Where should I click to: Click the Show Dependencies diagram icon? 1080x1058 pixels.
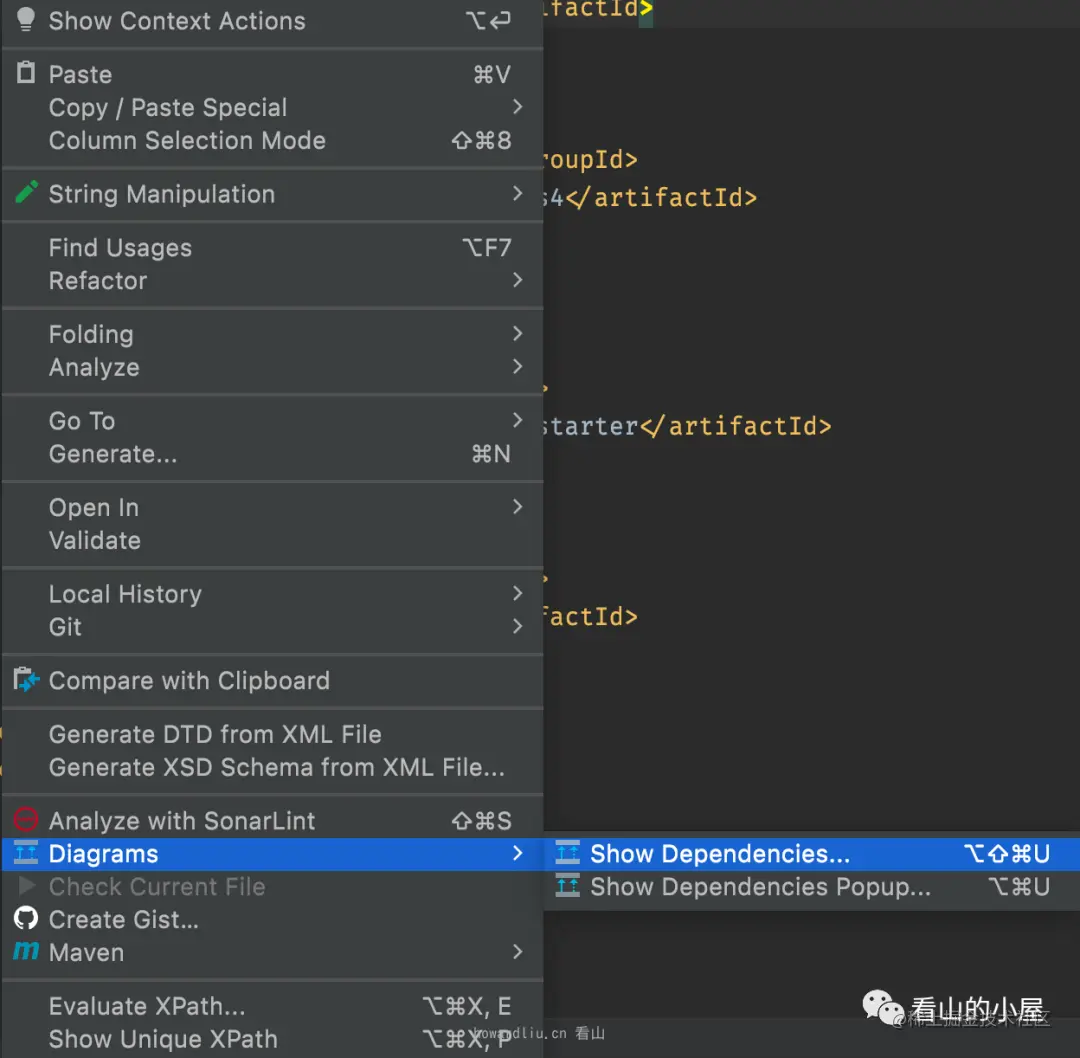pos(568,853)
